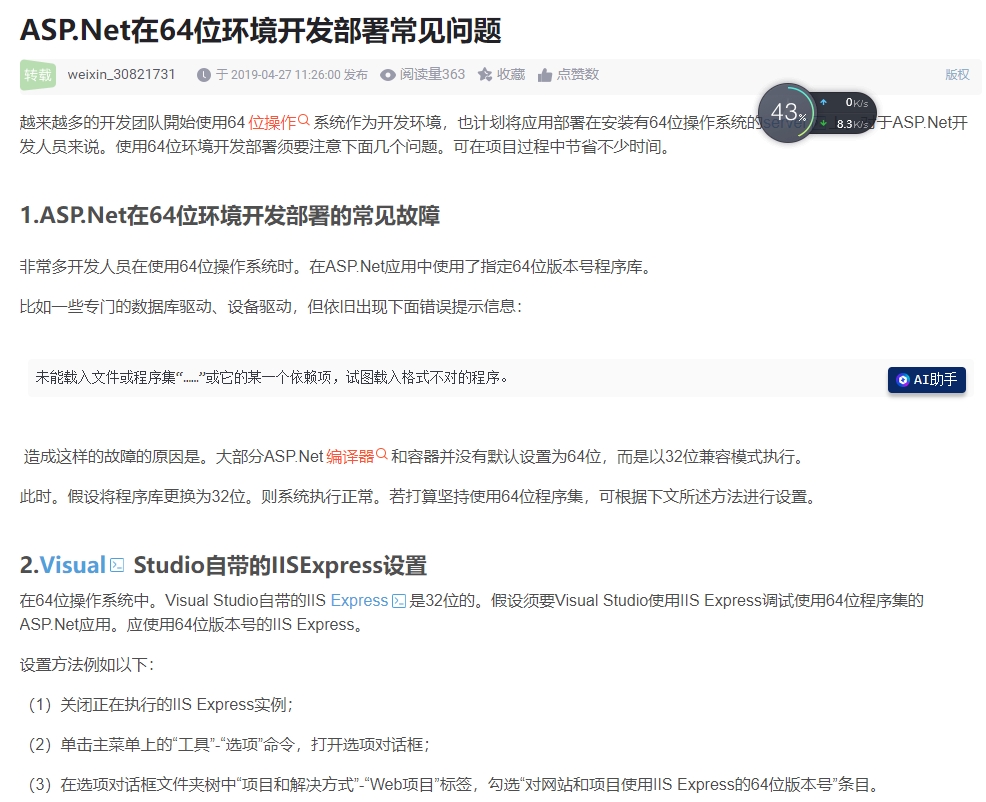Screen dimensions: 986x802
Task: Click the search icon after 编译器
Action: pyautogui.click(x=382, y=455)
